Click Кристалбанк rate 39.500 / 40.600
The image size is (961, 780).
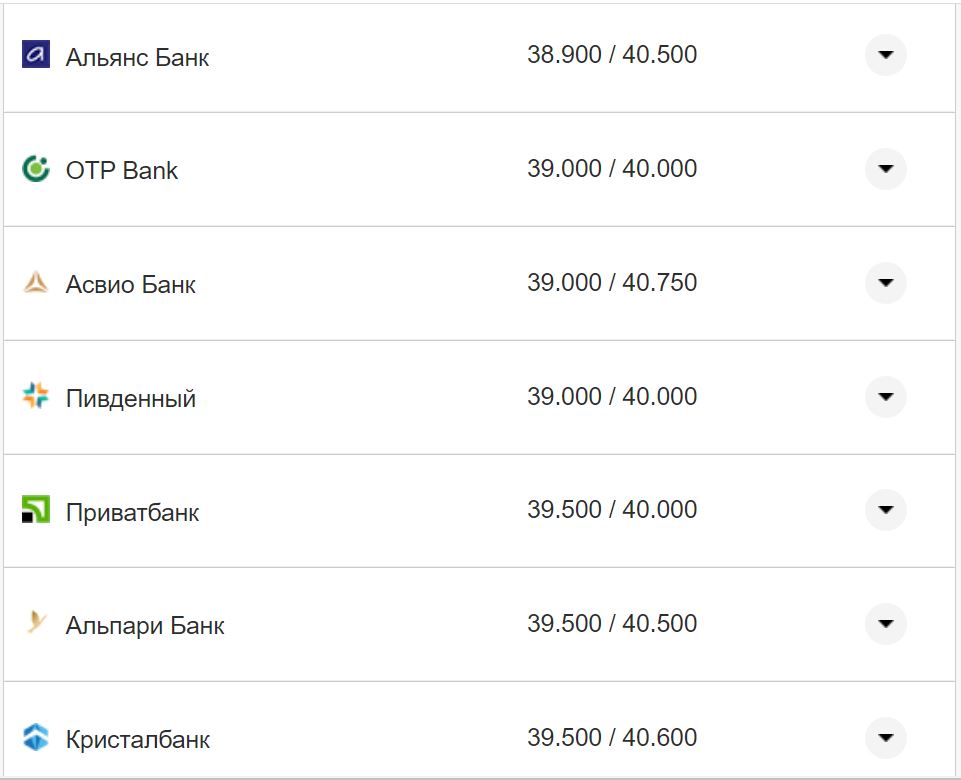click(x=612, y=738)
